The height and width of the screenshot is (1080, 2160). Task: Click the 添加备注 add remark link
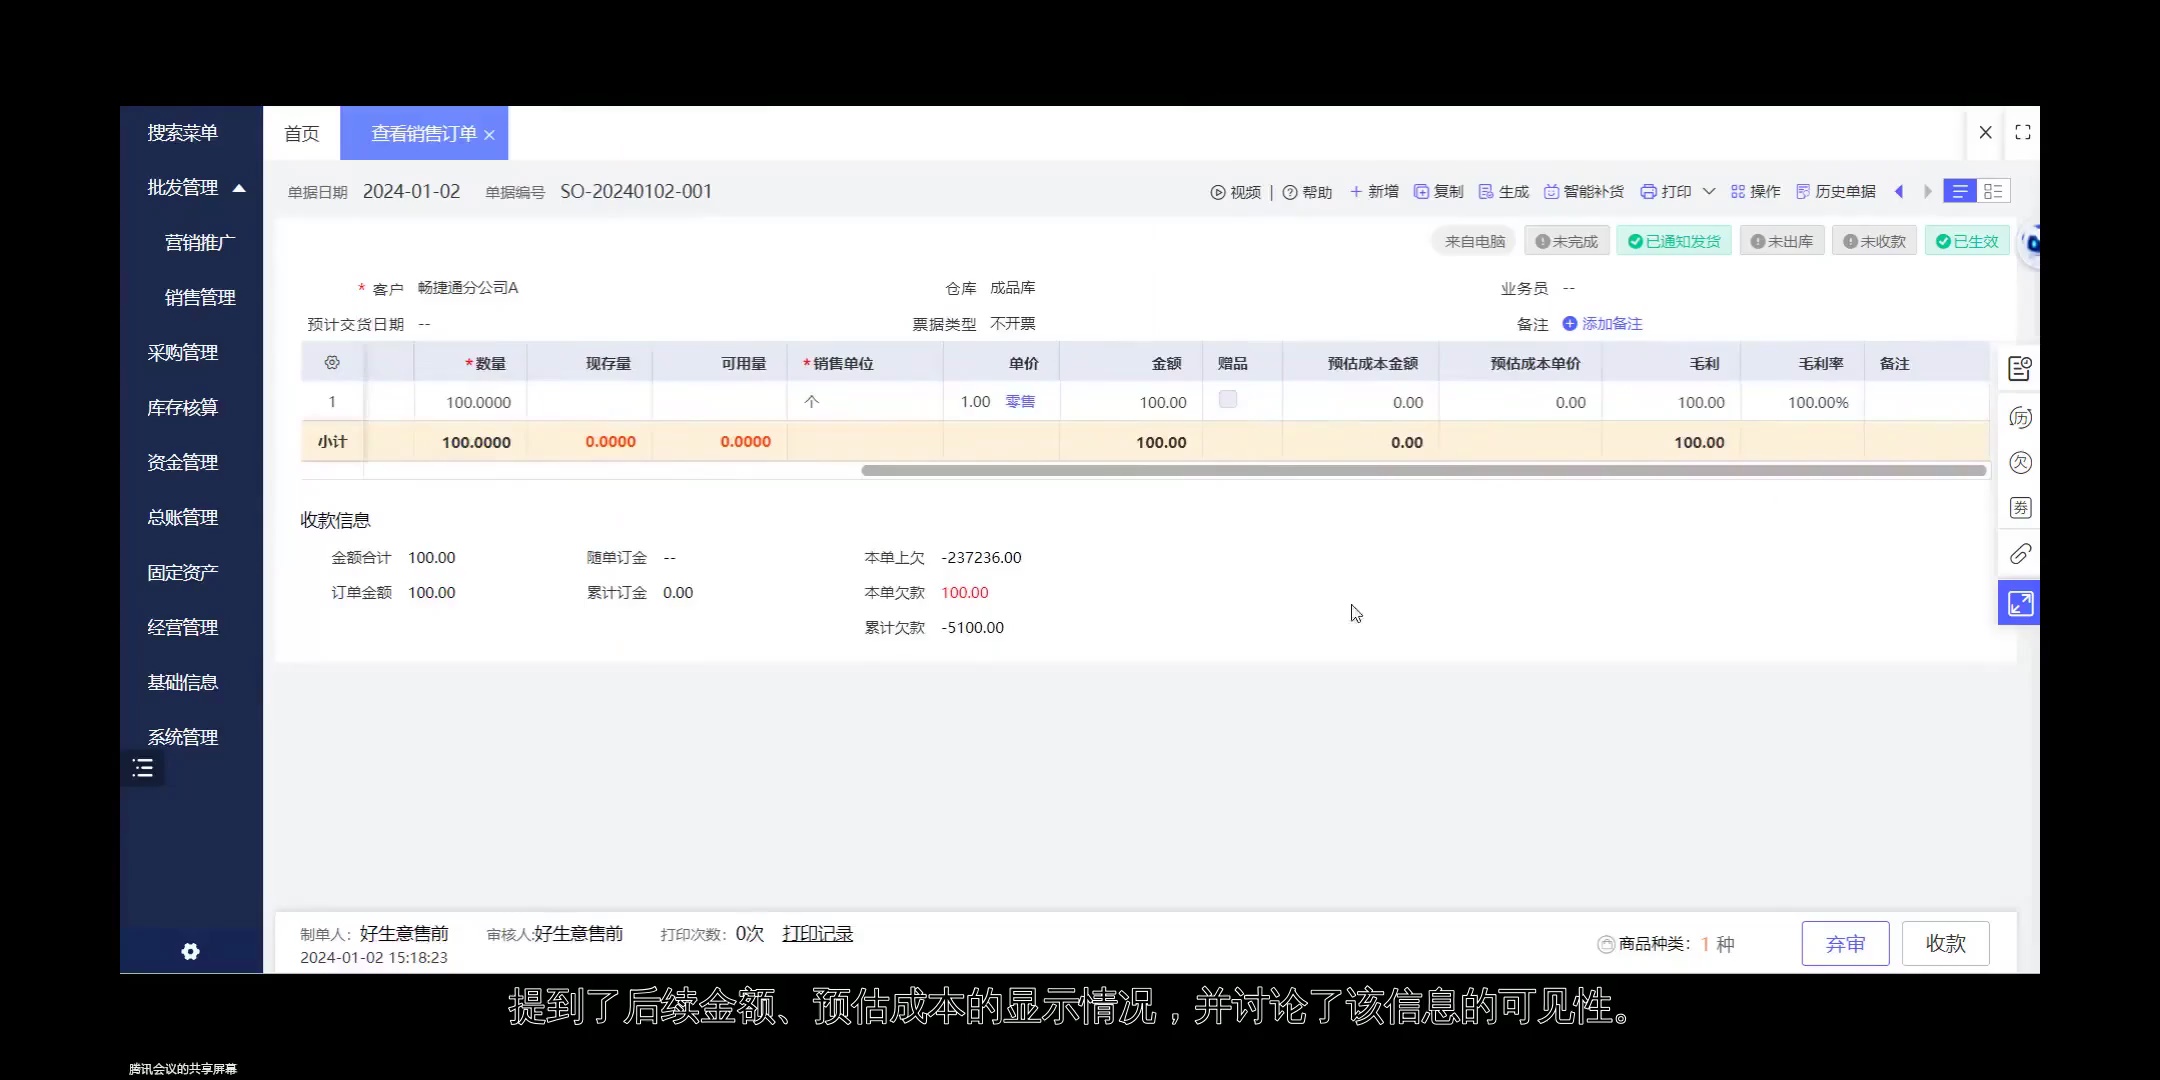click(x=1609, y=323)
